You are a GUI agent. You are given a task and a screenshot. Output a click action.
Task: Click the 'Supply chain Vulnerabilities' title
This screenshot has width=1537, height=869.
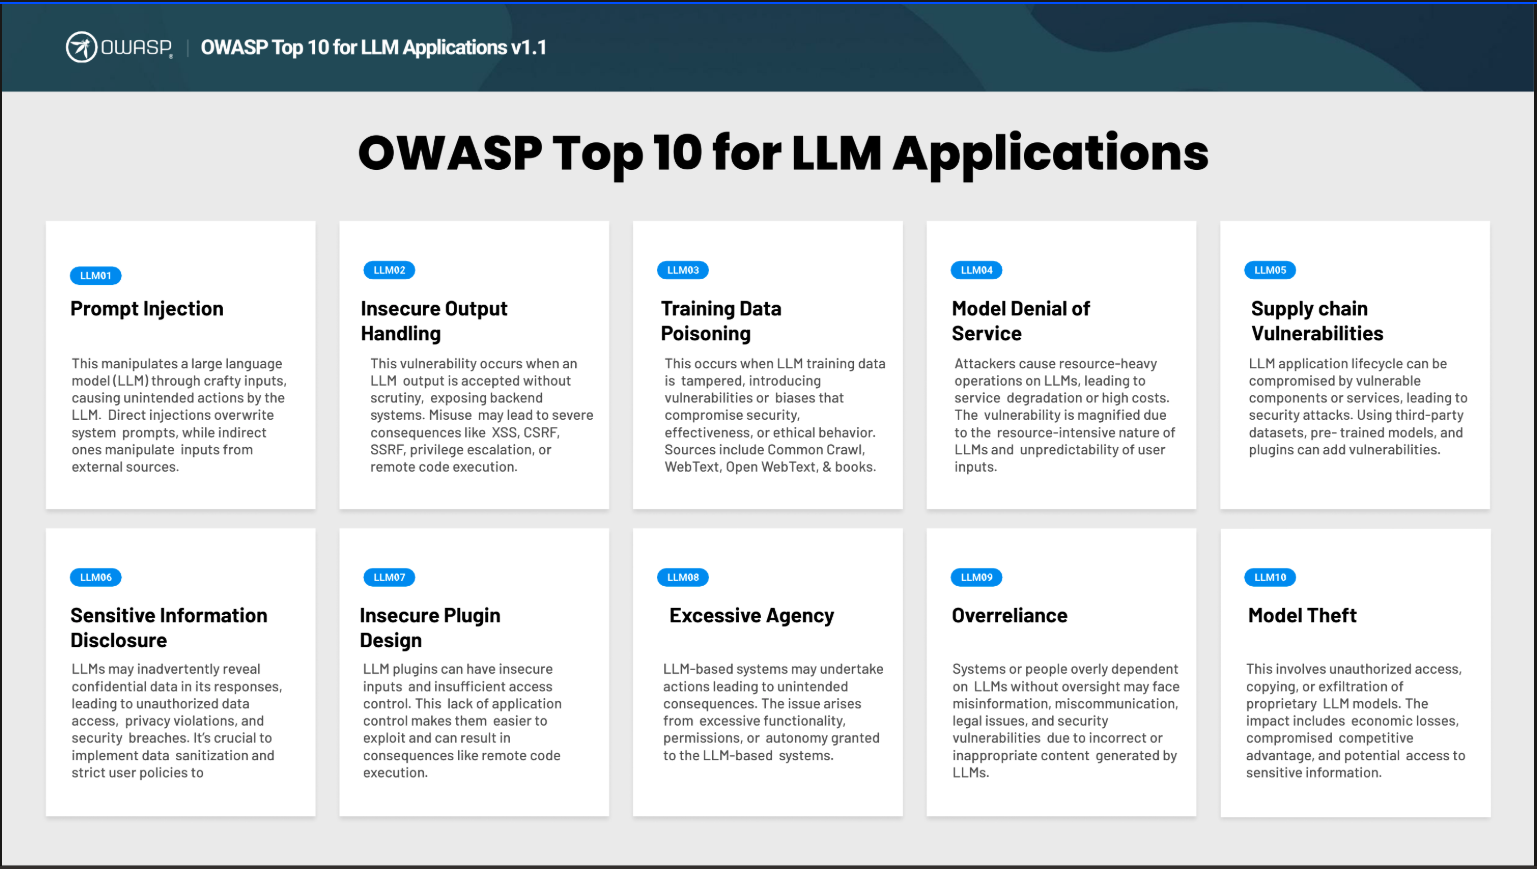click(x=1317, y=321)
